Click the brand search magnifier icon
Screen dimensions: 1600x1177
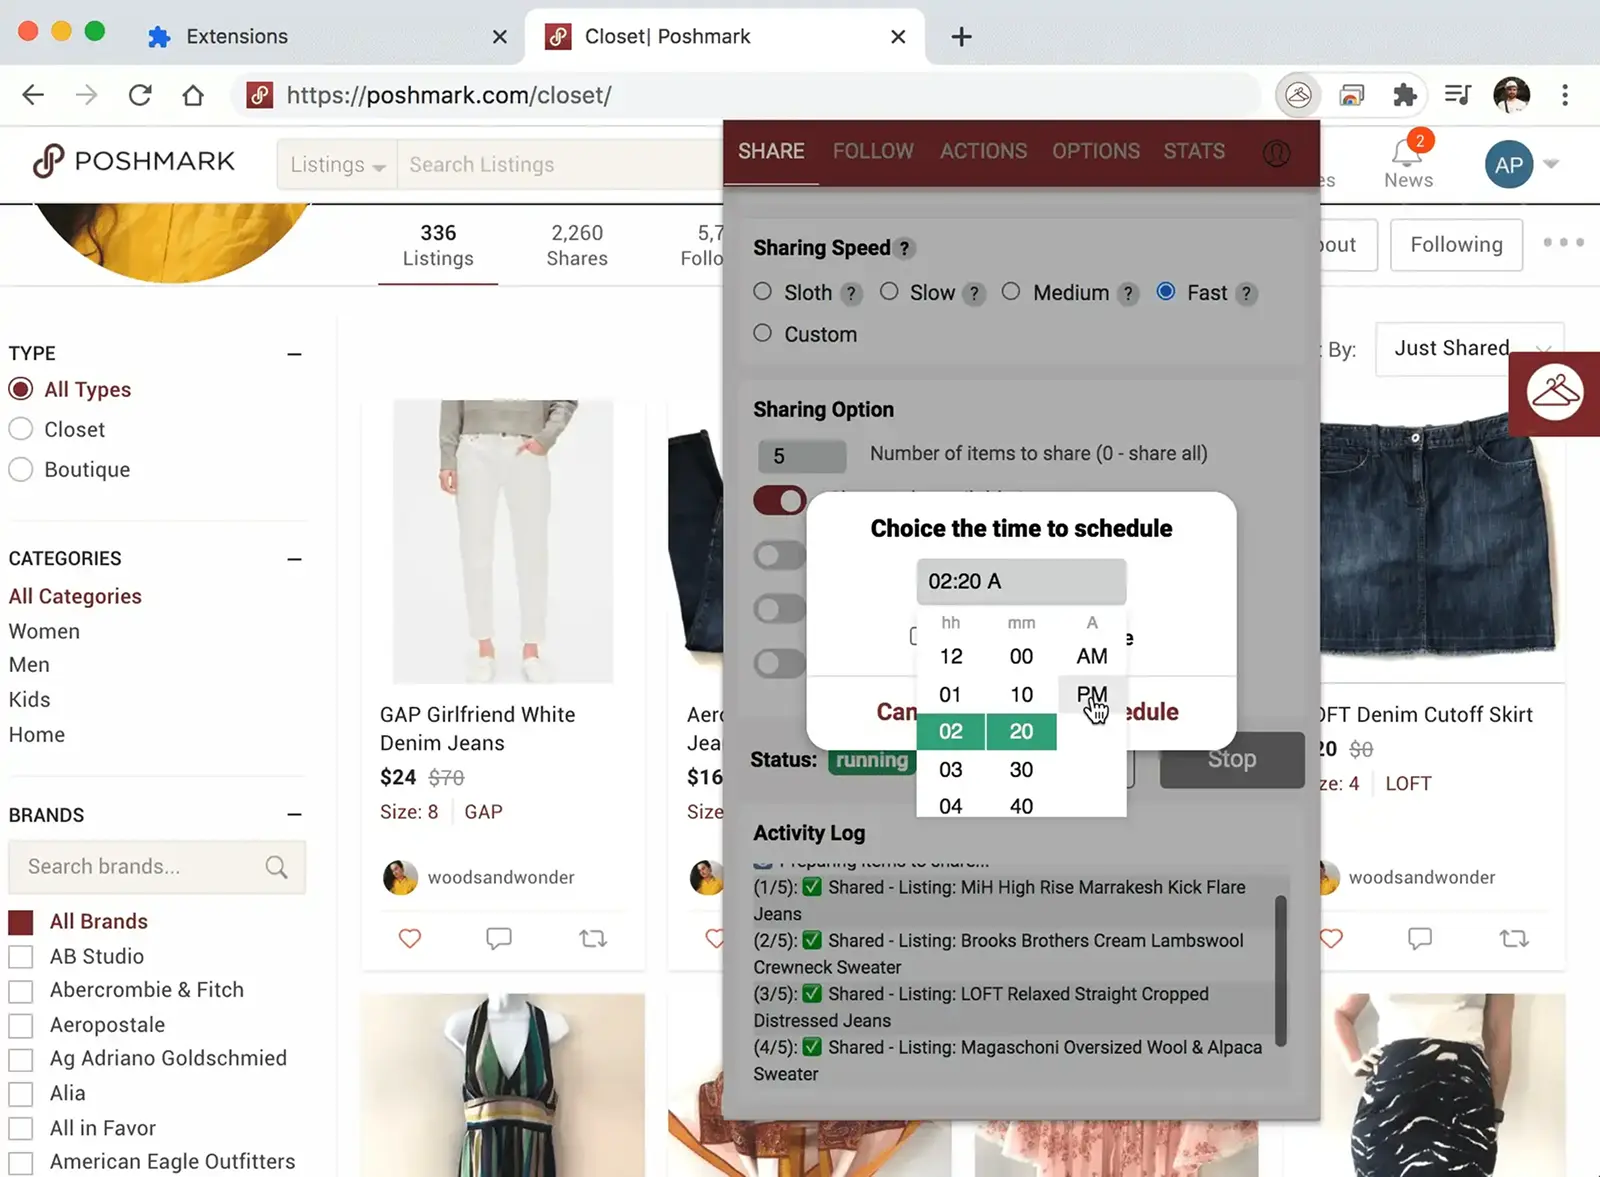pyautogui.click(x=277, y=867)
